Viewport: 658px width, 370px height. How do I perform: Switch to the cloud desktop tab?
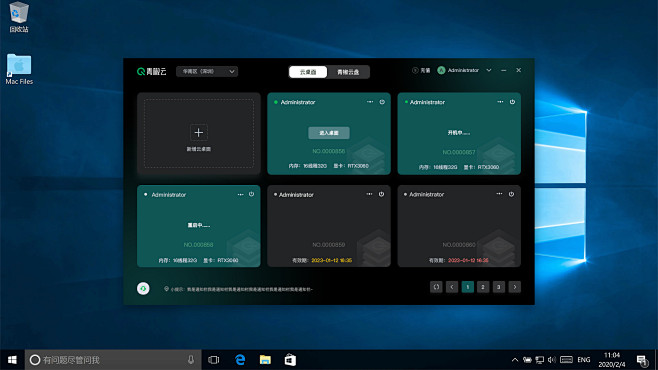(x=308, y=72)
